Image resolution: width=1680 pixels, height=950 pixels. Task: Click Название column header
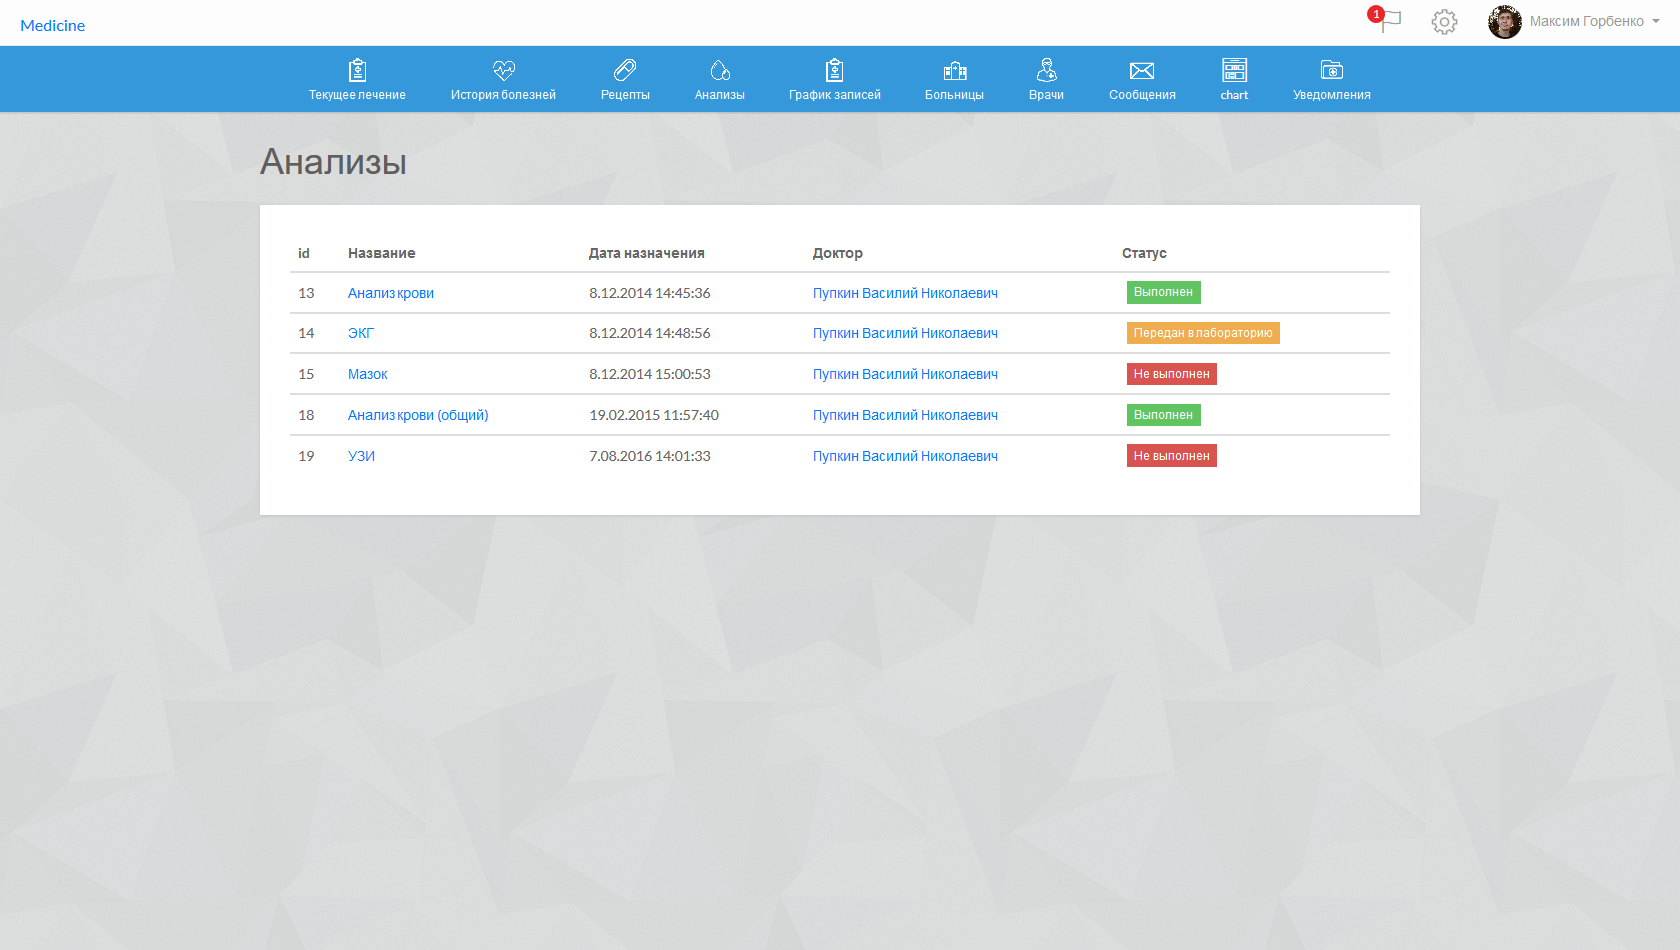point(382,253)
